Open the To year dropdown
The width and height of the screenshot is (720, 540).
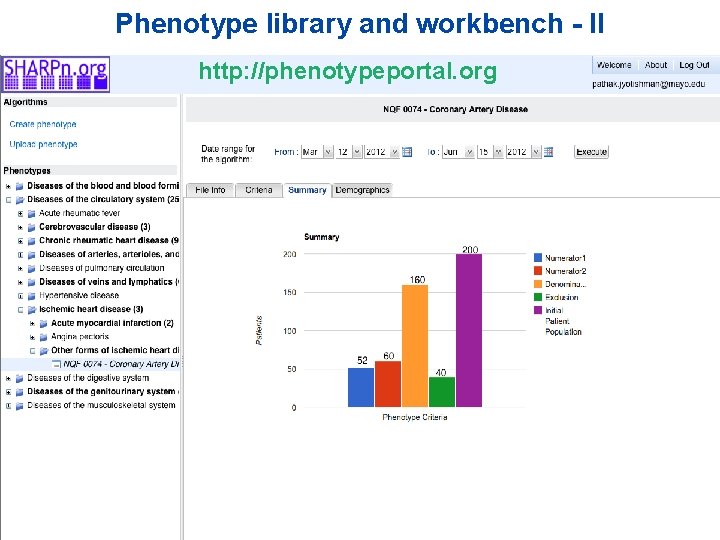[x=523, y=152]
